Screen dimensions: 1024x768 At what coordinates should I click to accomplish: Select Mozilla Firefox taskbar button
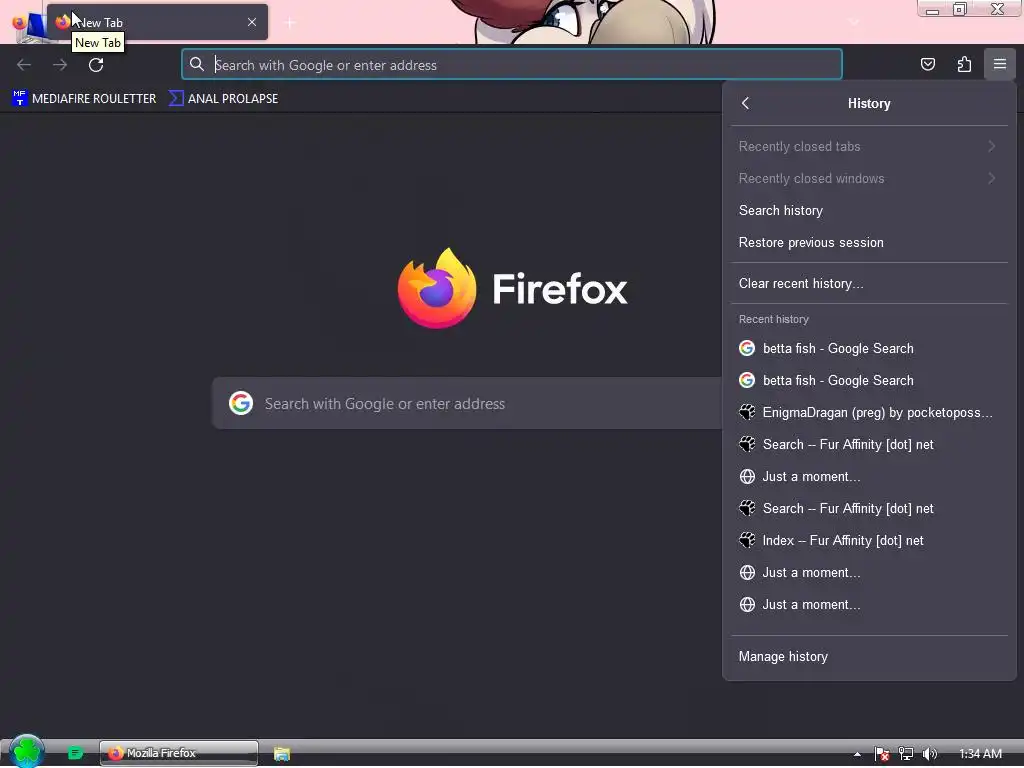(x=179, y=753)
